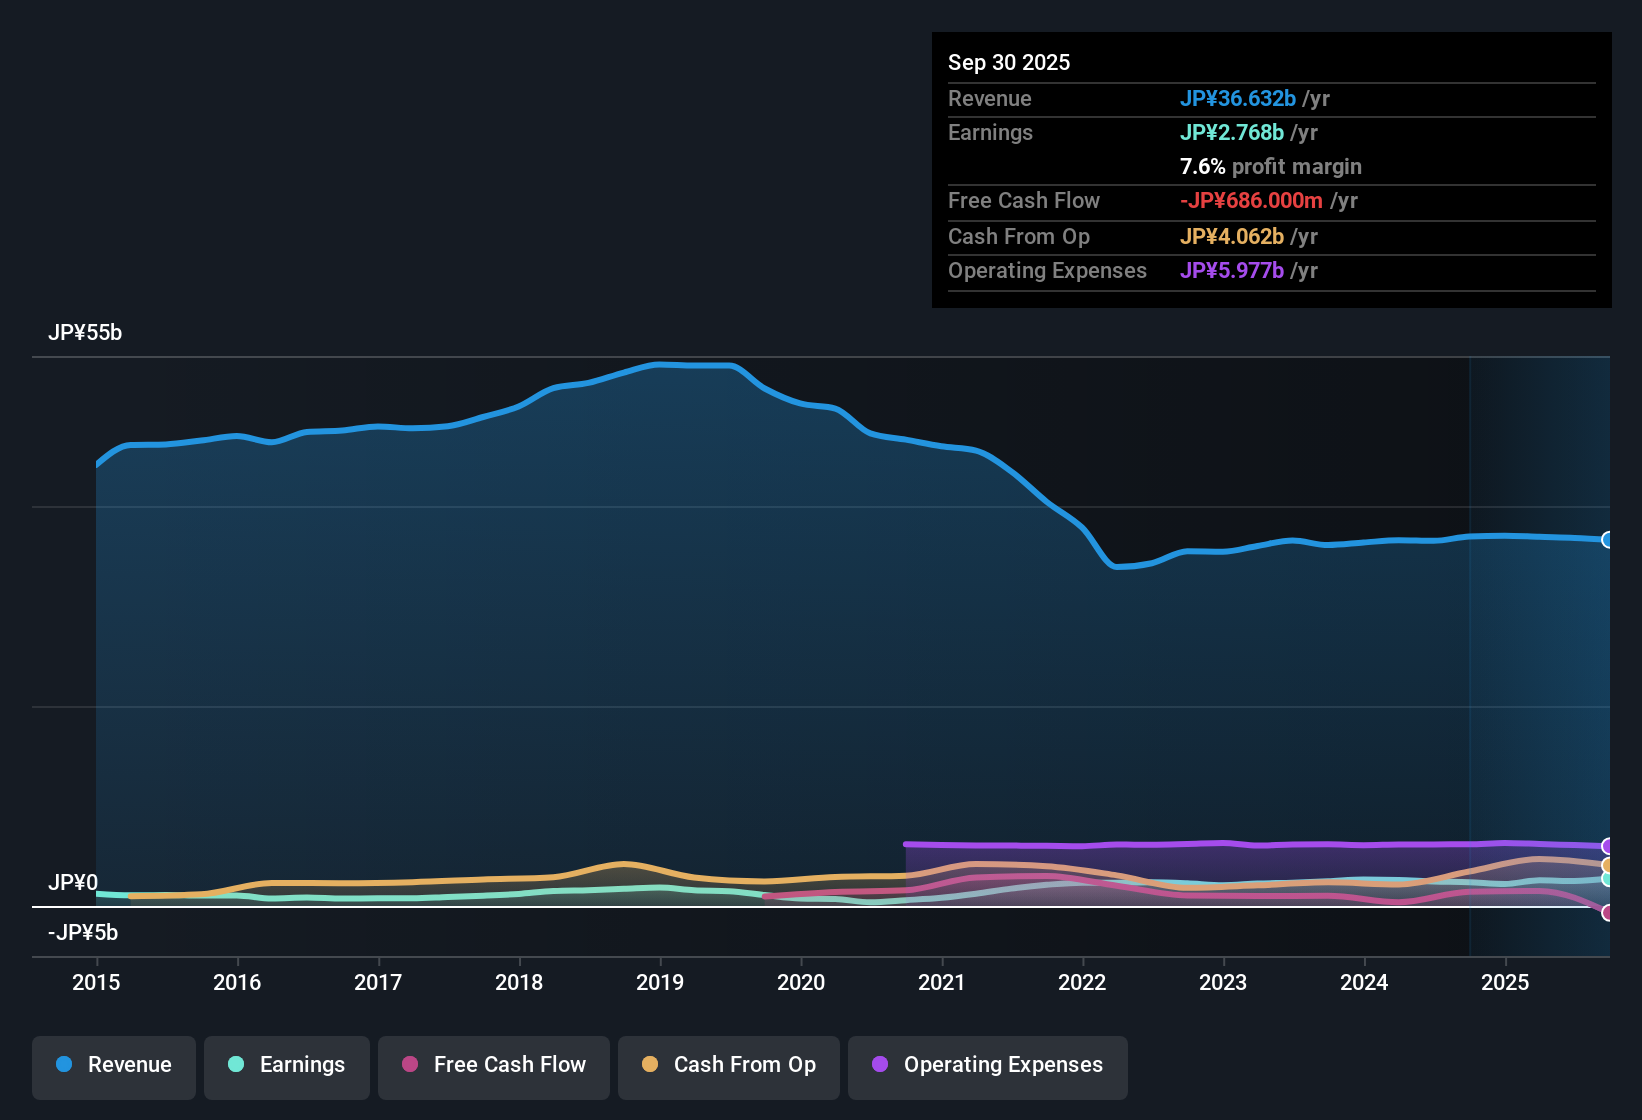Select the Operating Expenses endpoint marker

pyautogui.click(x=1606, y=845)
